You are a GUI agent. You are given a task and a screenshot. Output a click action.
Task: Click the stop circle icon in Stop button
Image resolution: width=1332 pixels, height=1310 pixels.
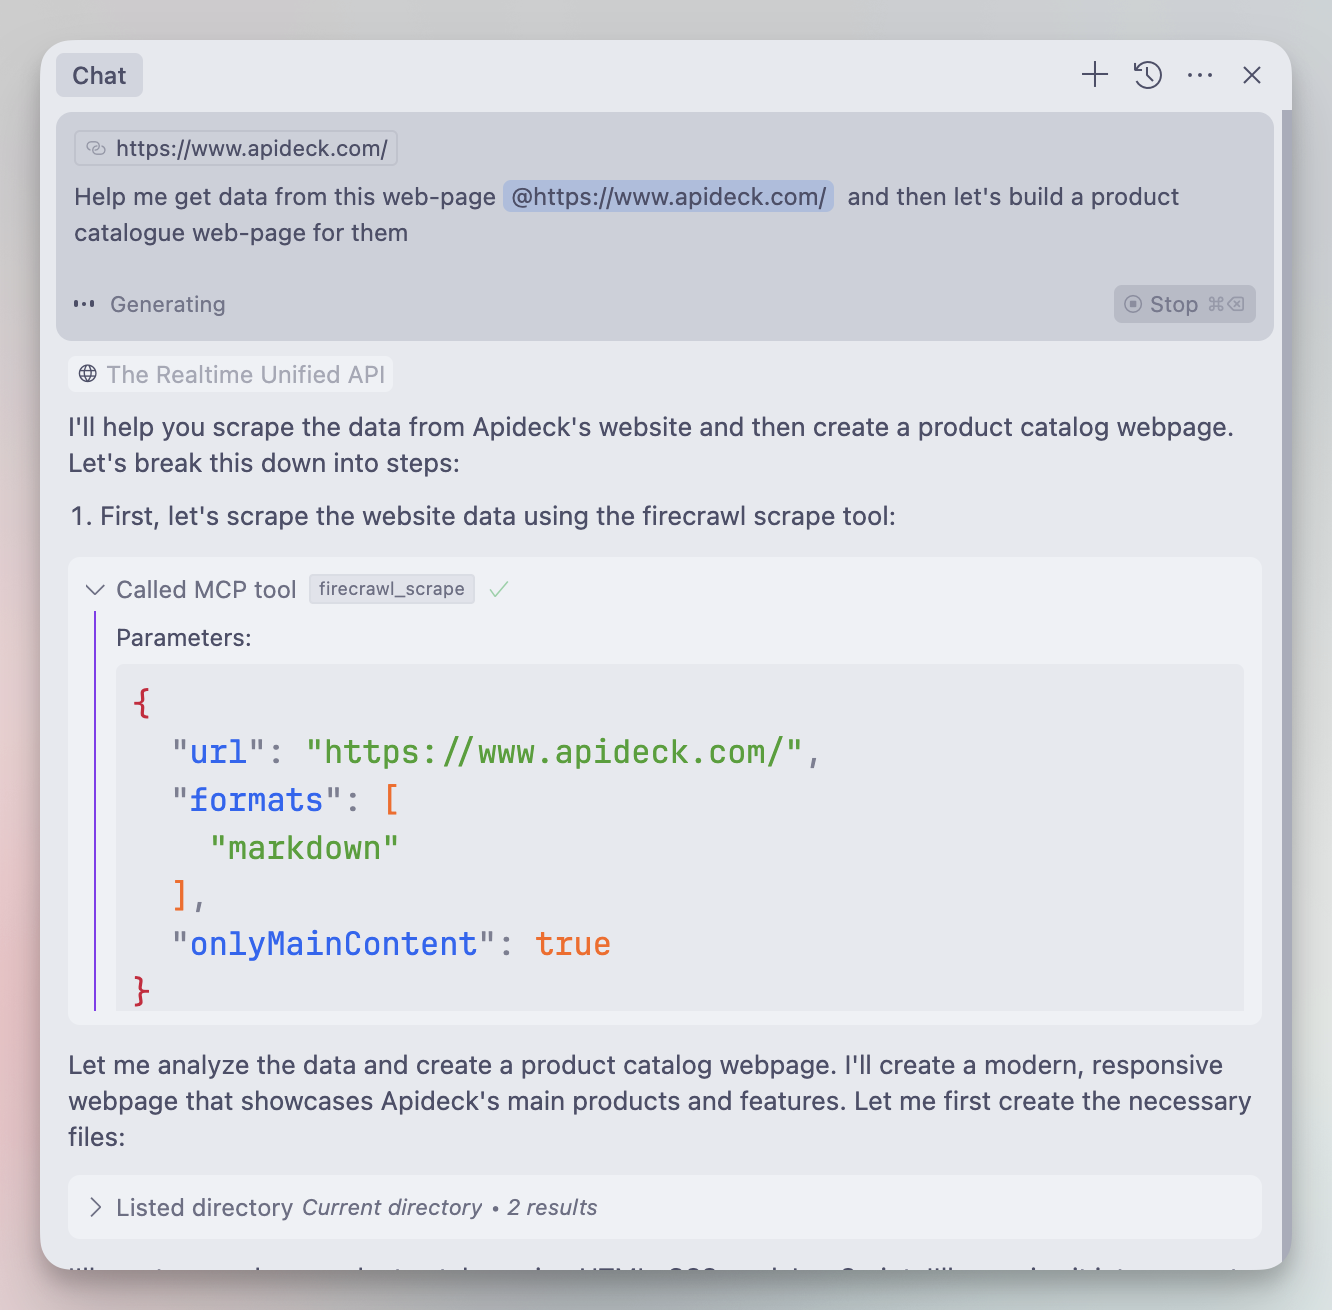click(x=1133, y=304)
